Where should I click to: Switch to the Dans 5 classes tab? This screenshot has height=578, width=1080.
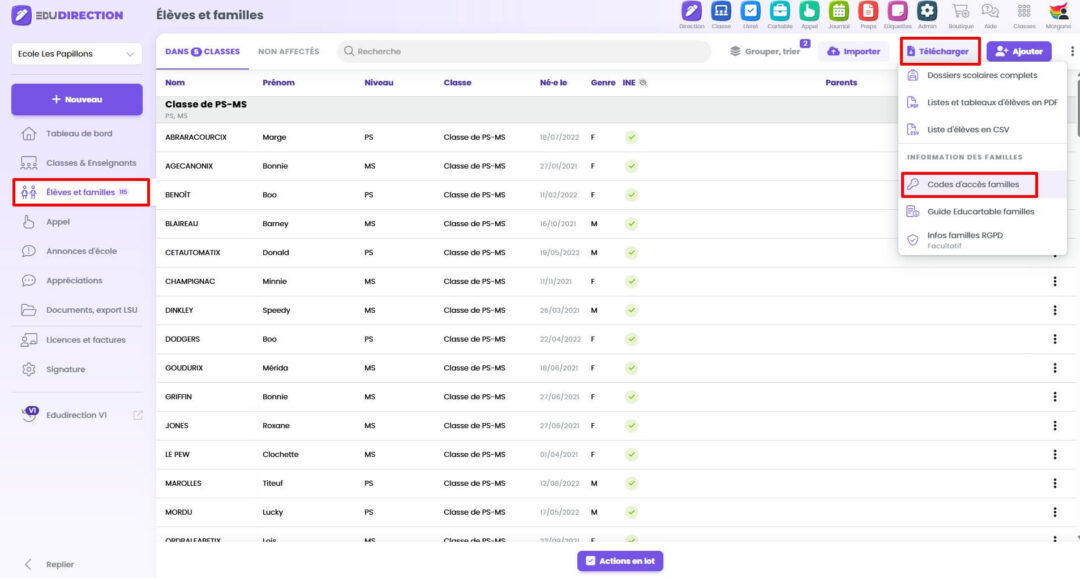click(202, 52)
